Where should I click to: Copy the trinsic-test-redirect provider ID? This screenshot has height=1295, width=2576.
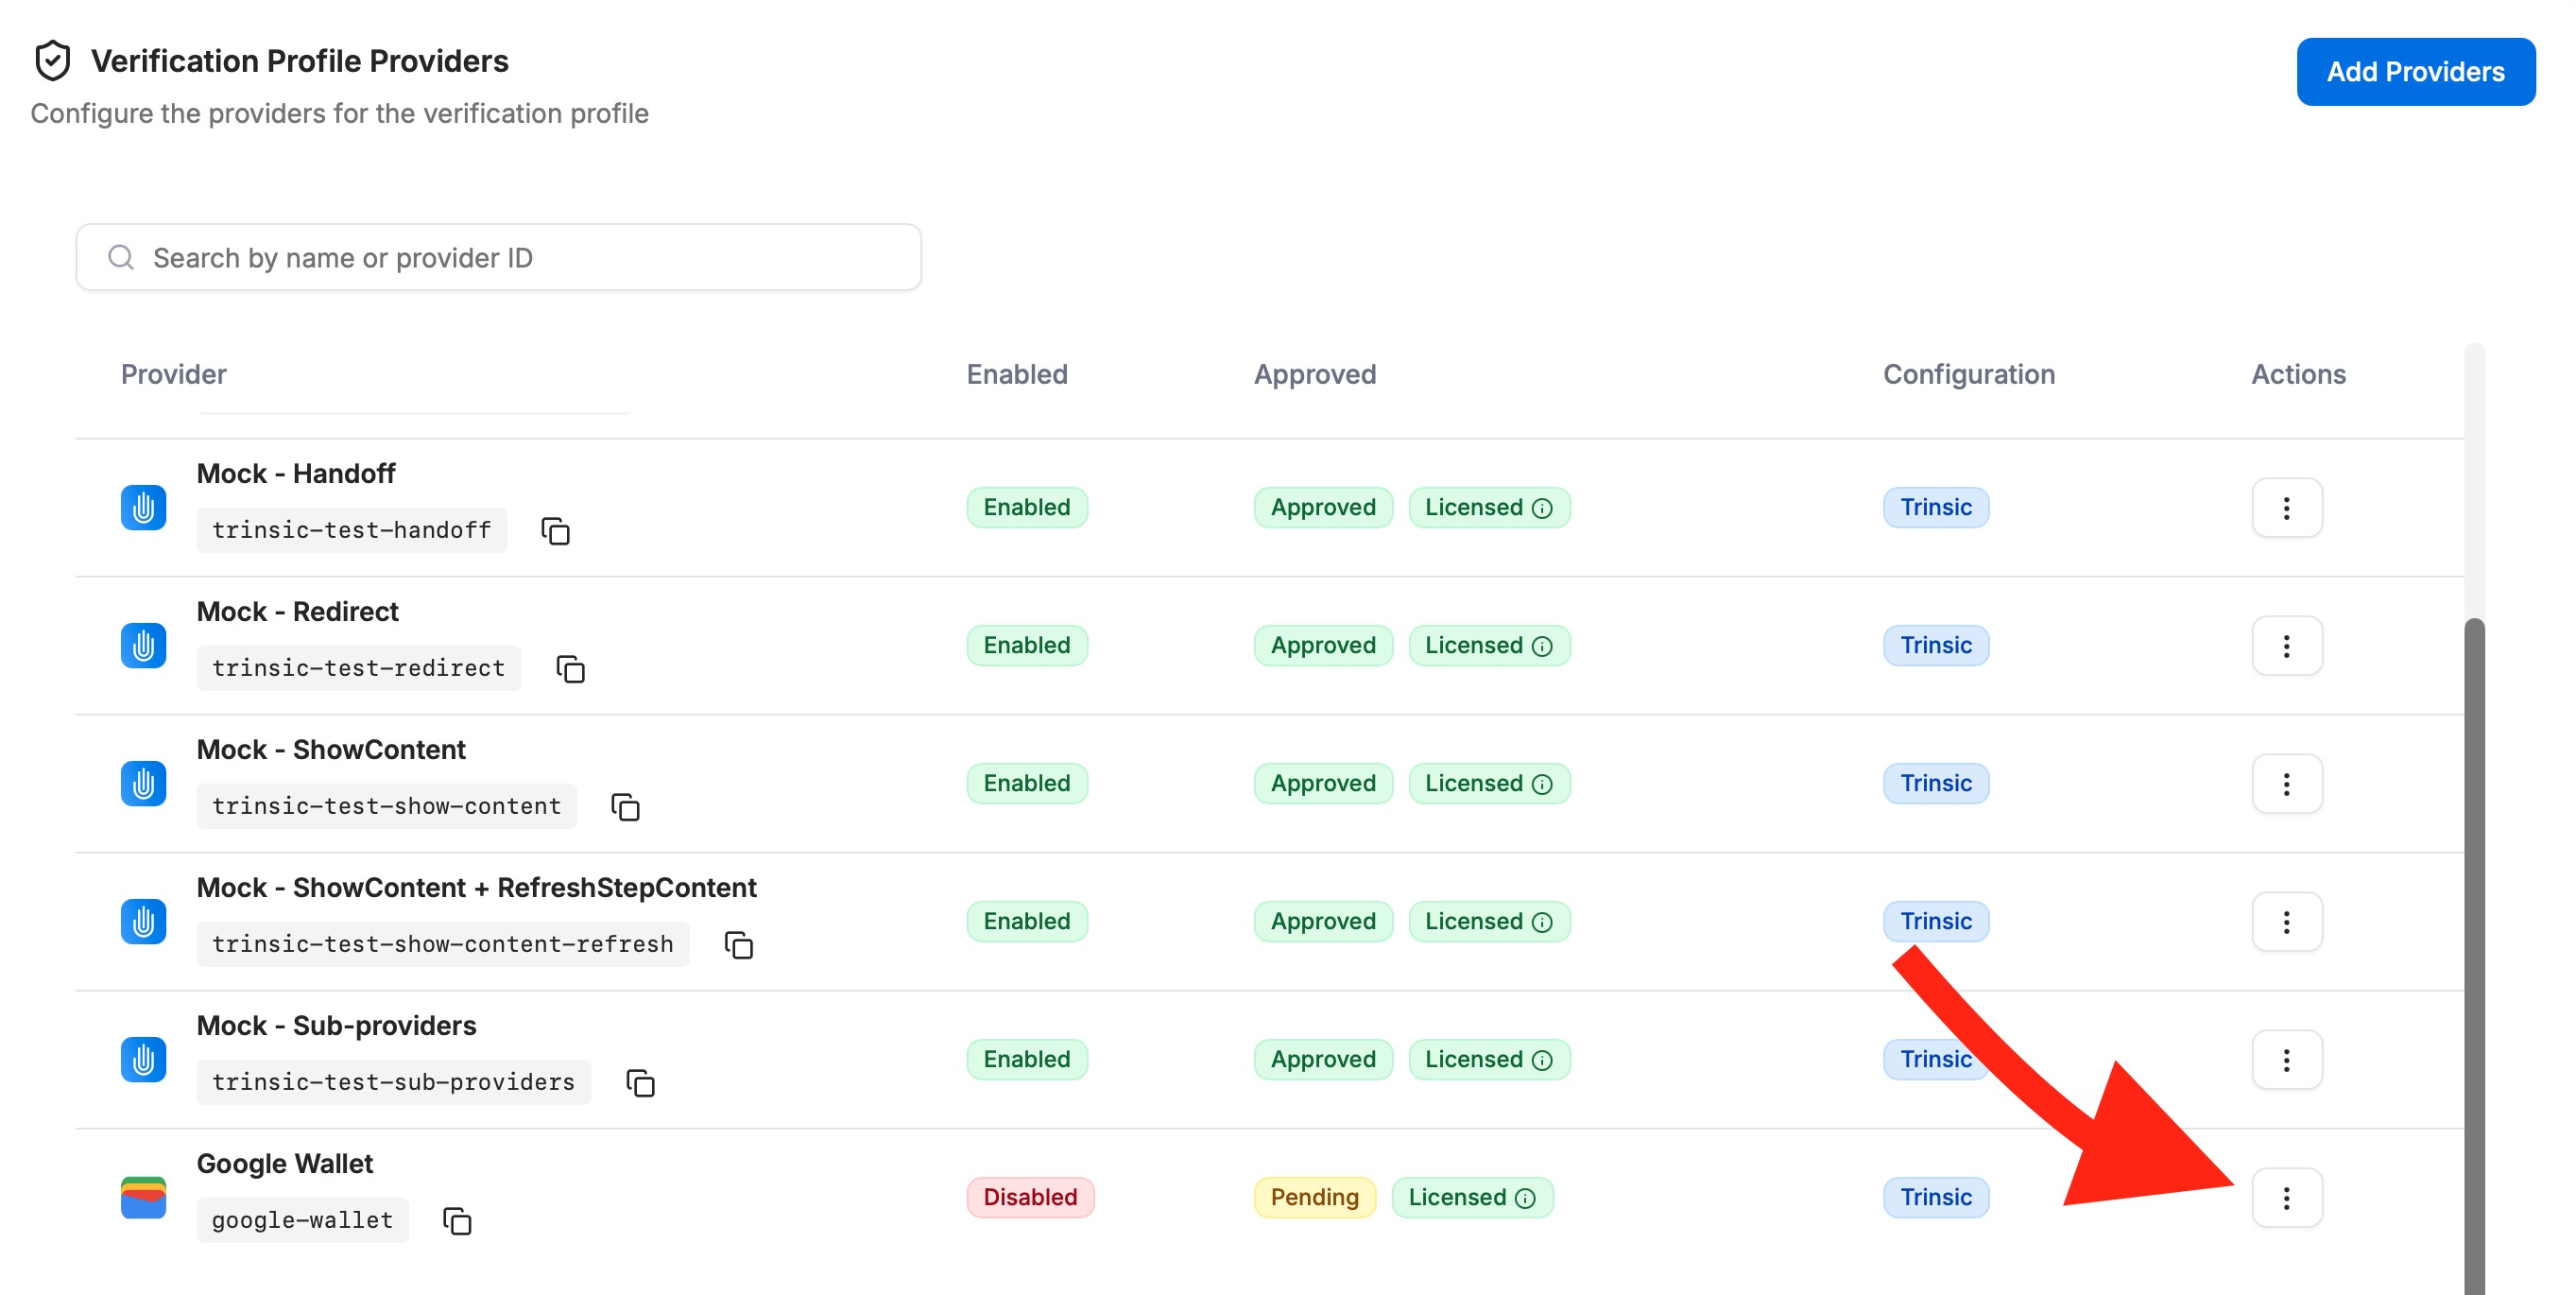click(570, 669)
